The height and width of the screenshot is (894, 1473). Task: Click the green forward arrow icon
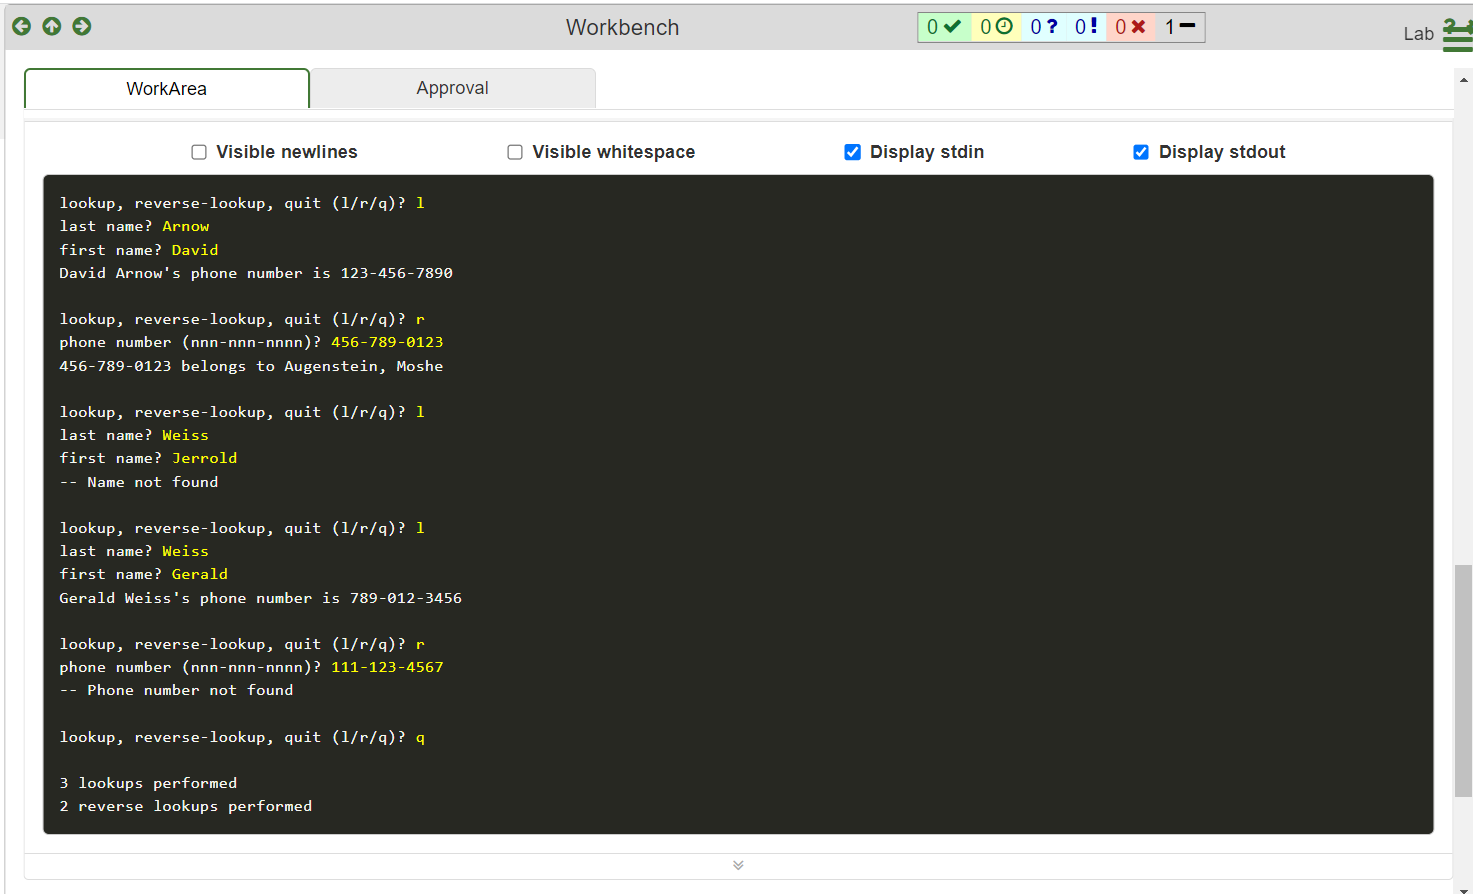pyautogui.click(x=81, y=26)
